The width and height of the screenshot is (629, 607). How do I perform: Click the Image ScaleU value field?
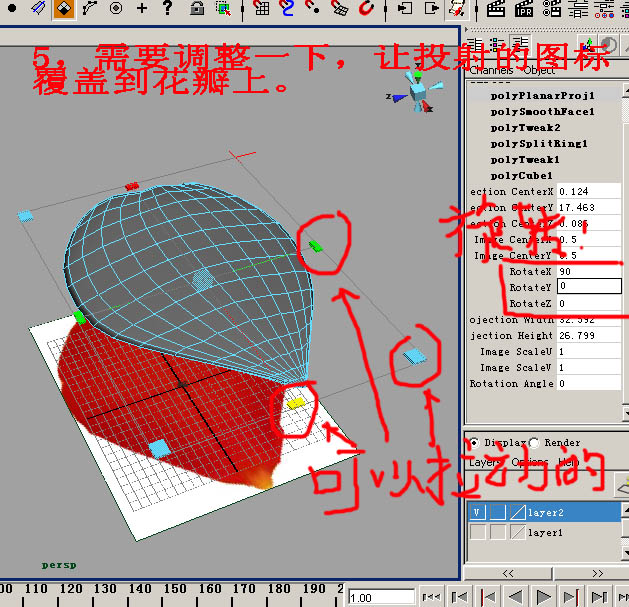(x=589, y=351)
